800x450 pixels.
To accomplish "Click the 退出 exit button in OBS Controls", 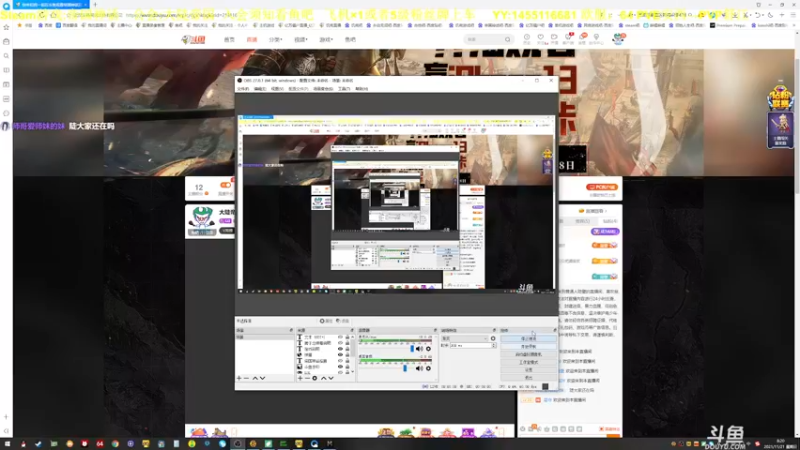I will pos(528,378).
